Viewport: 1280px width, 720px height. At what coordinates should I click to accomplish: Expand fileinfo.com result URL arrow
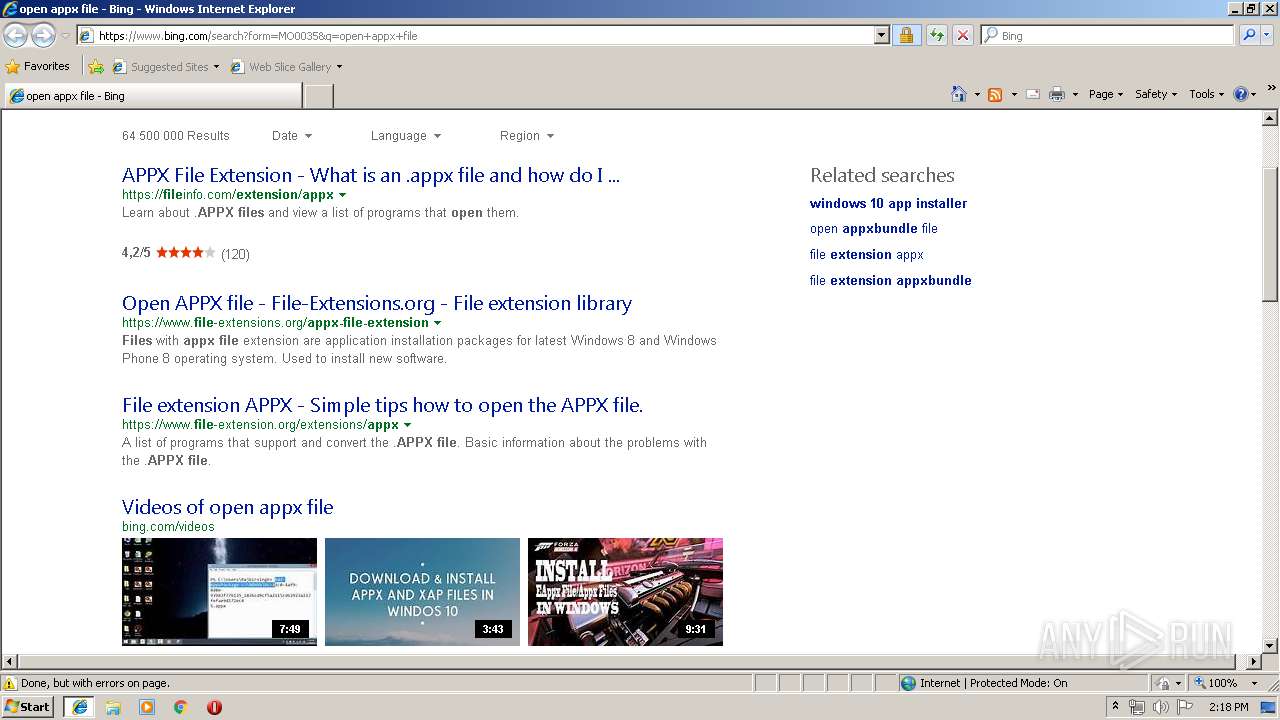coord(343,195)
